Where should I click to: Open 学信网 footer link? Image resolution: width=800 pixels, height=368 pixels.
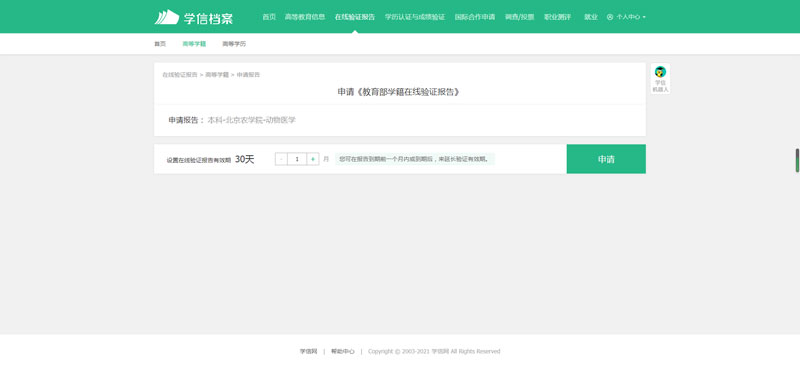pyautogui.click(x=308, y=351)
